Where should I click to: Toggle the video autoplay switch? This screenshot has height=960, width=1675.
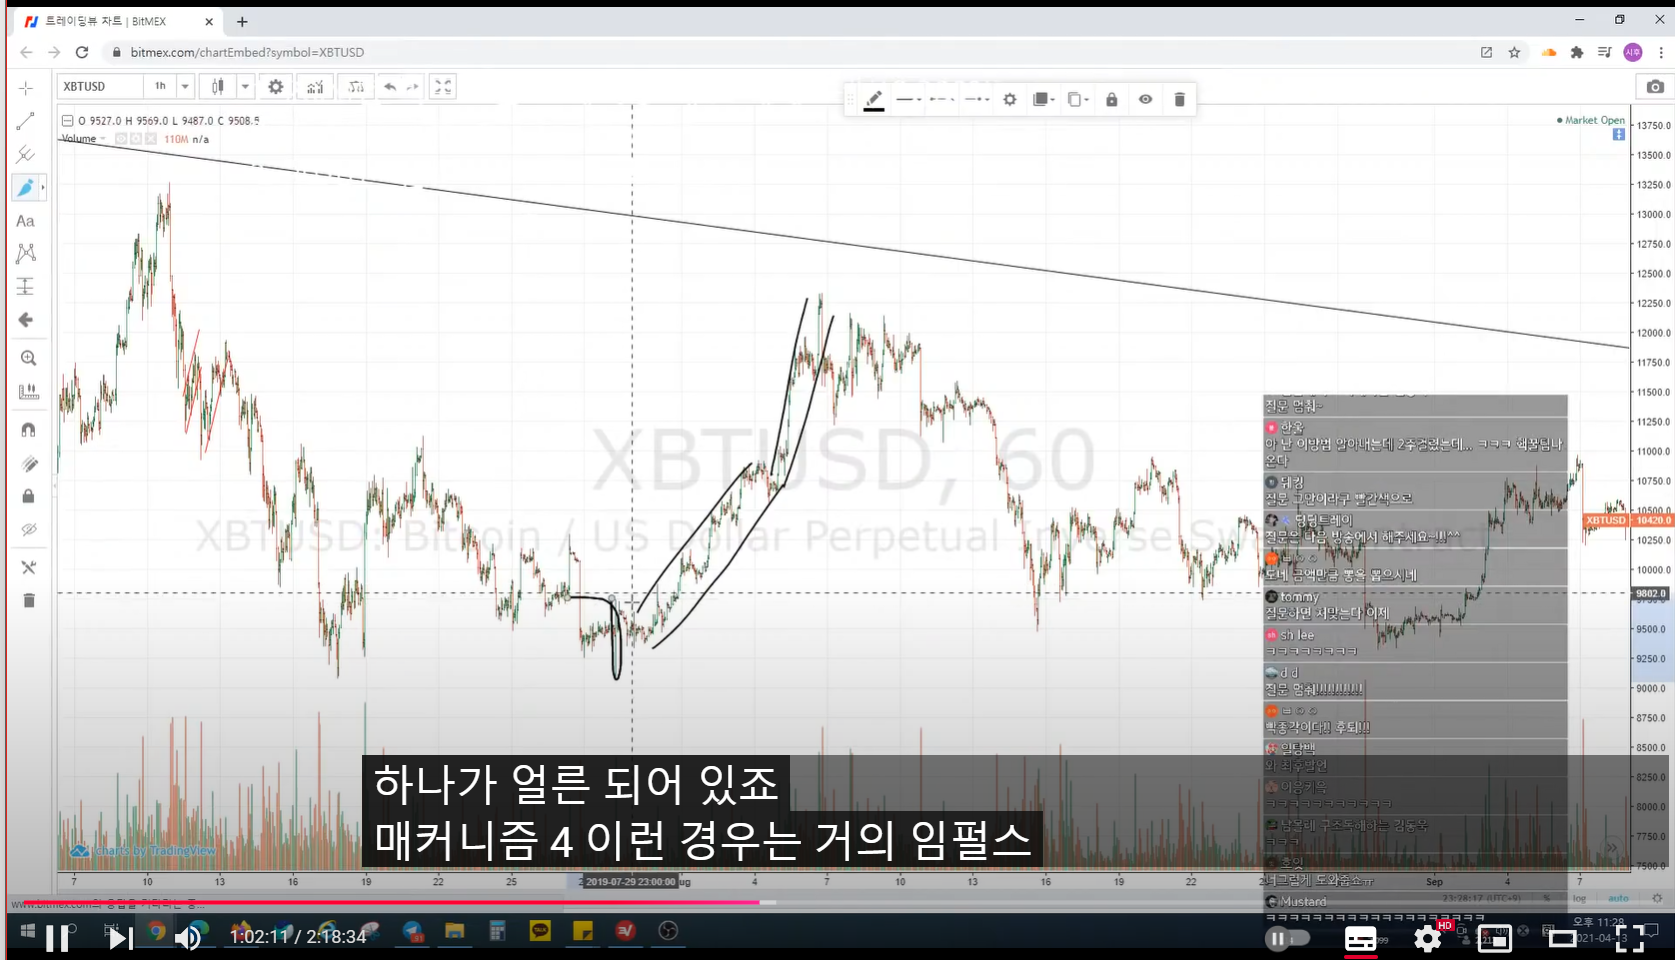coord(1287,938)
